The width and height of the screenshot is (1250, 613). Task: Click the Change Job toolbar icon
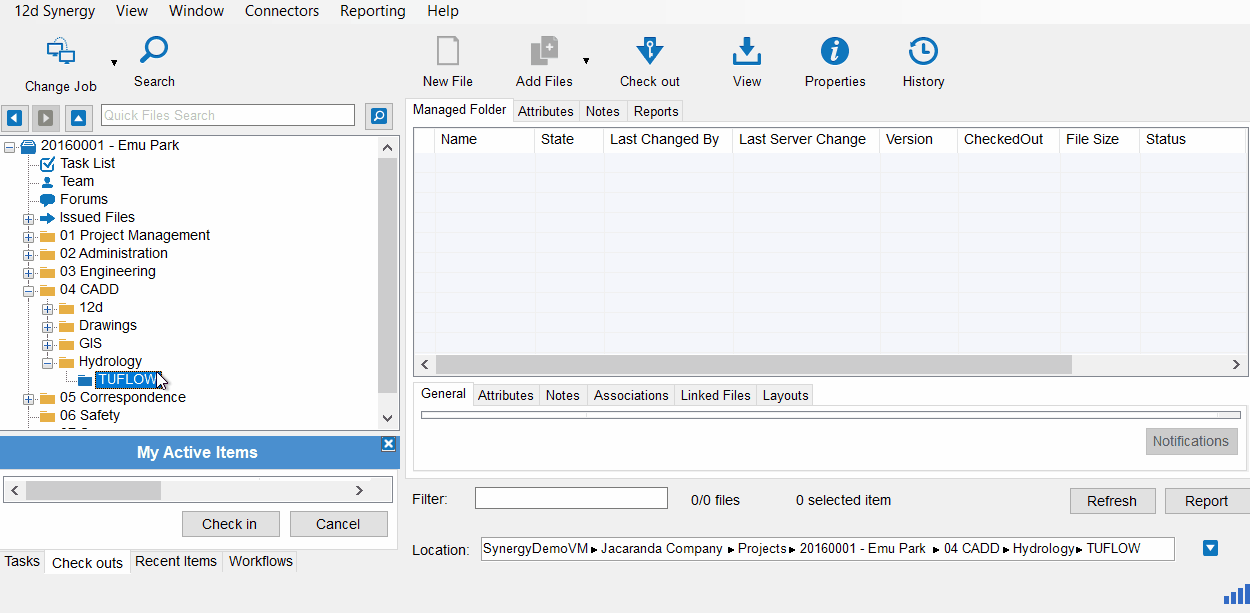[x=61, y=52]
